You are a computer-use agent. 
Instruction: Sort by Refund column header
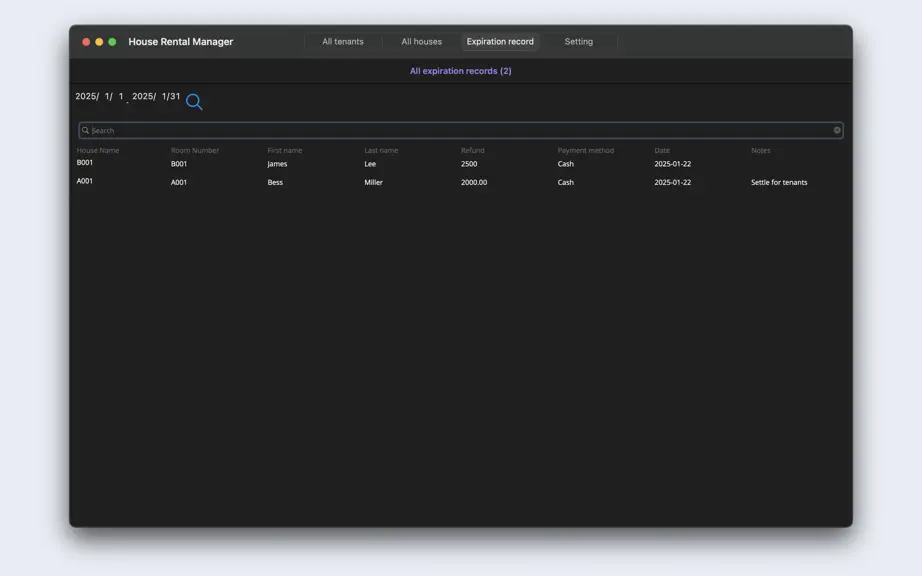(473, 150)
